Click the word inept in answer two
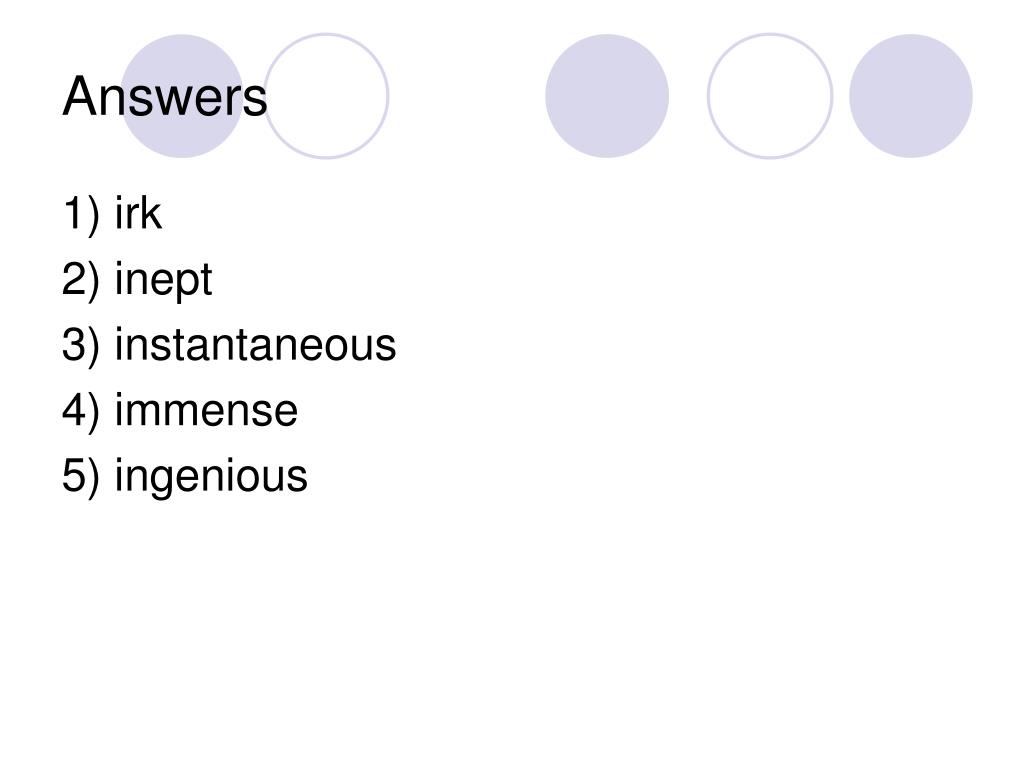The image size is (1024, 768). click(163, 280)
